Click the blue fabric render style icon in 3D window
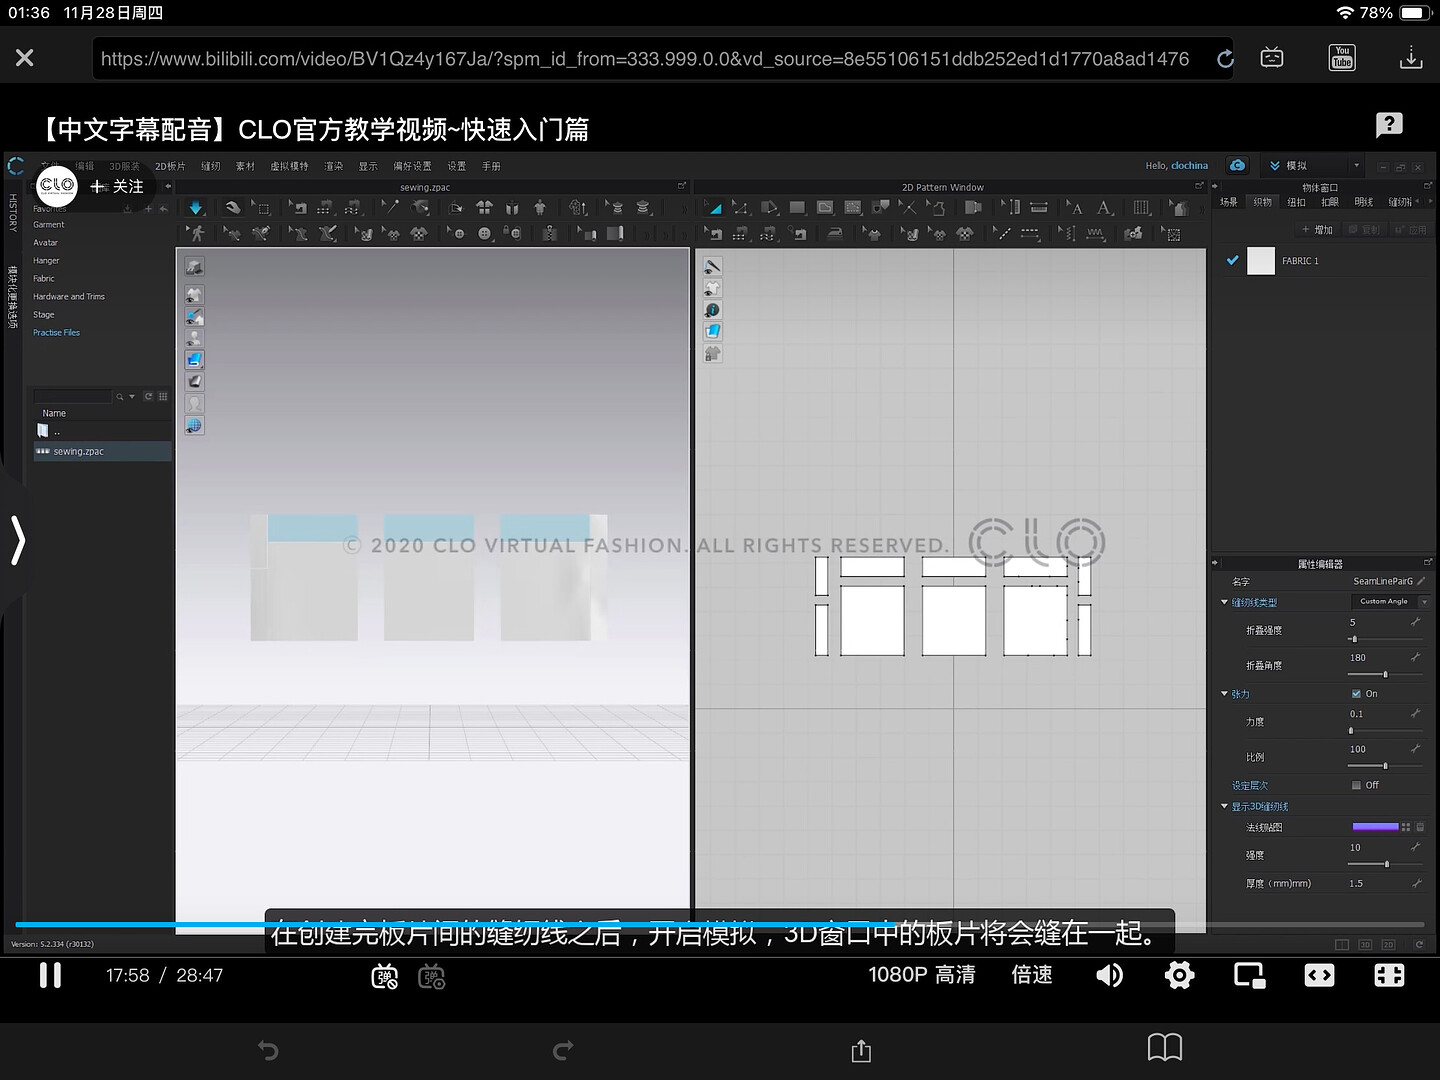The height and width of the screenshot is (1080, 1440). coord(195,360)
